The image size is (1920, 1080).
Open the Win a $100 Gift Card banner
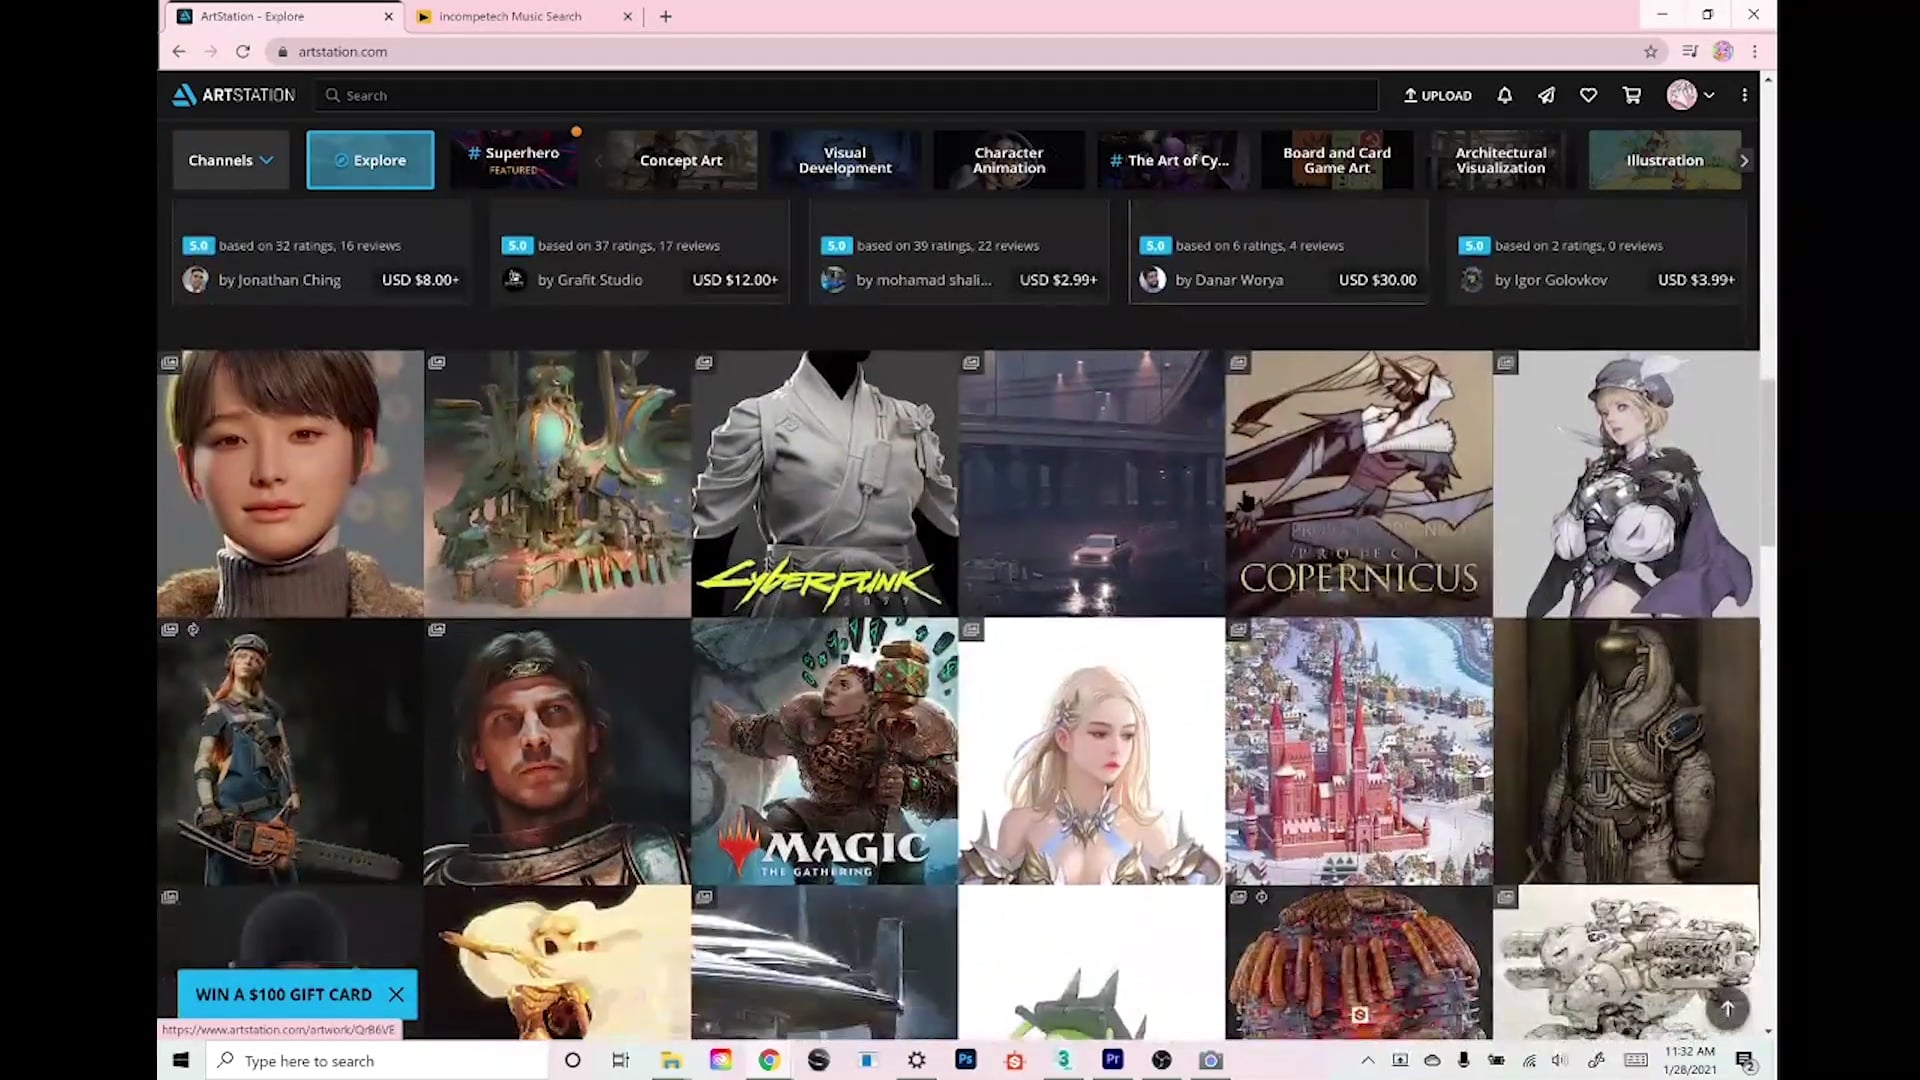tap(283, 994)
